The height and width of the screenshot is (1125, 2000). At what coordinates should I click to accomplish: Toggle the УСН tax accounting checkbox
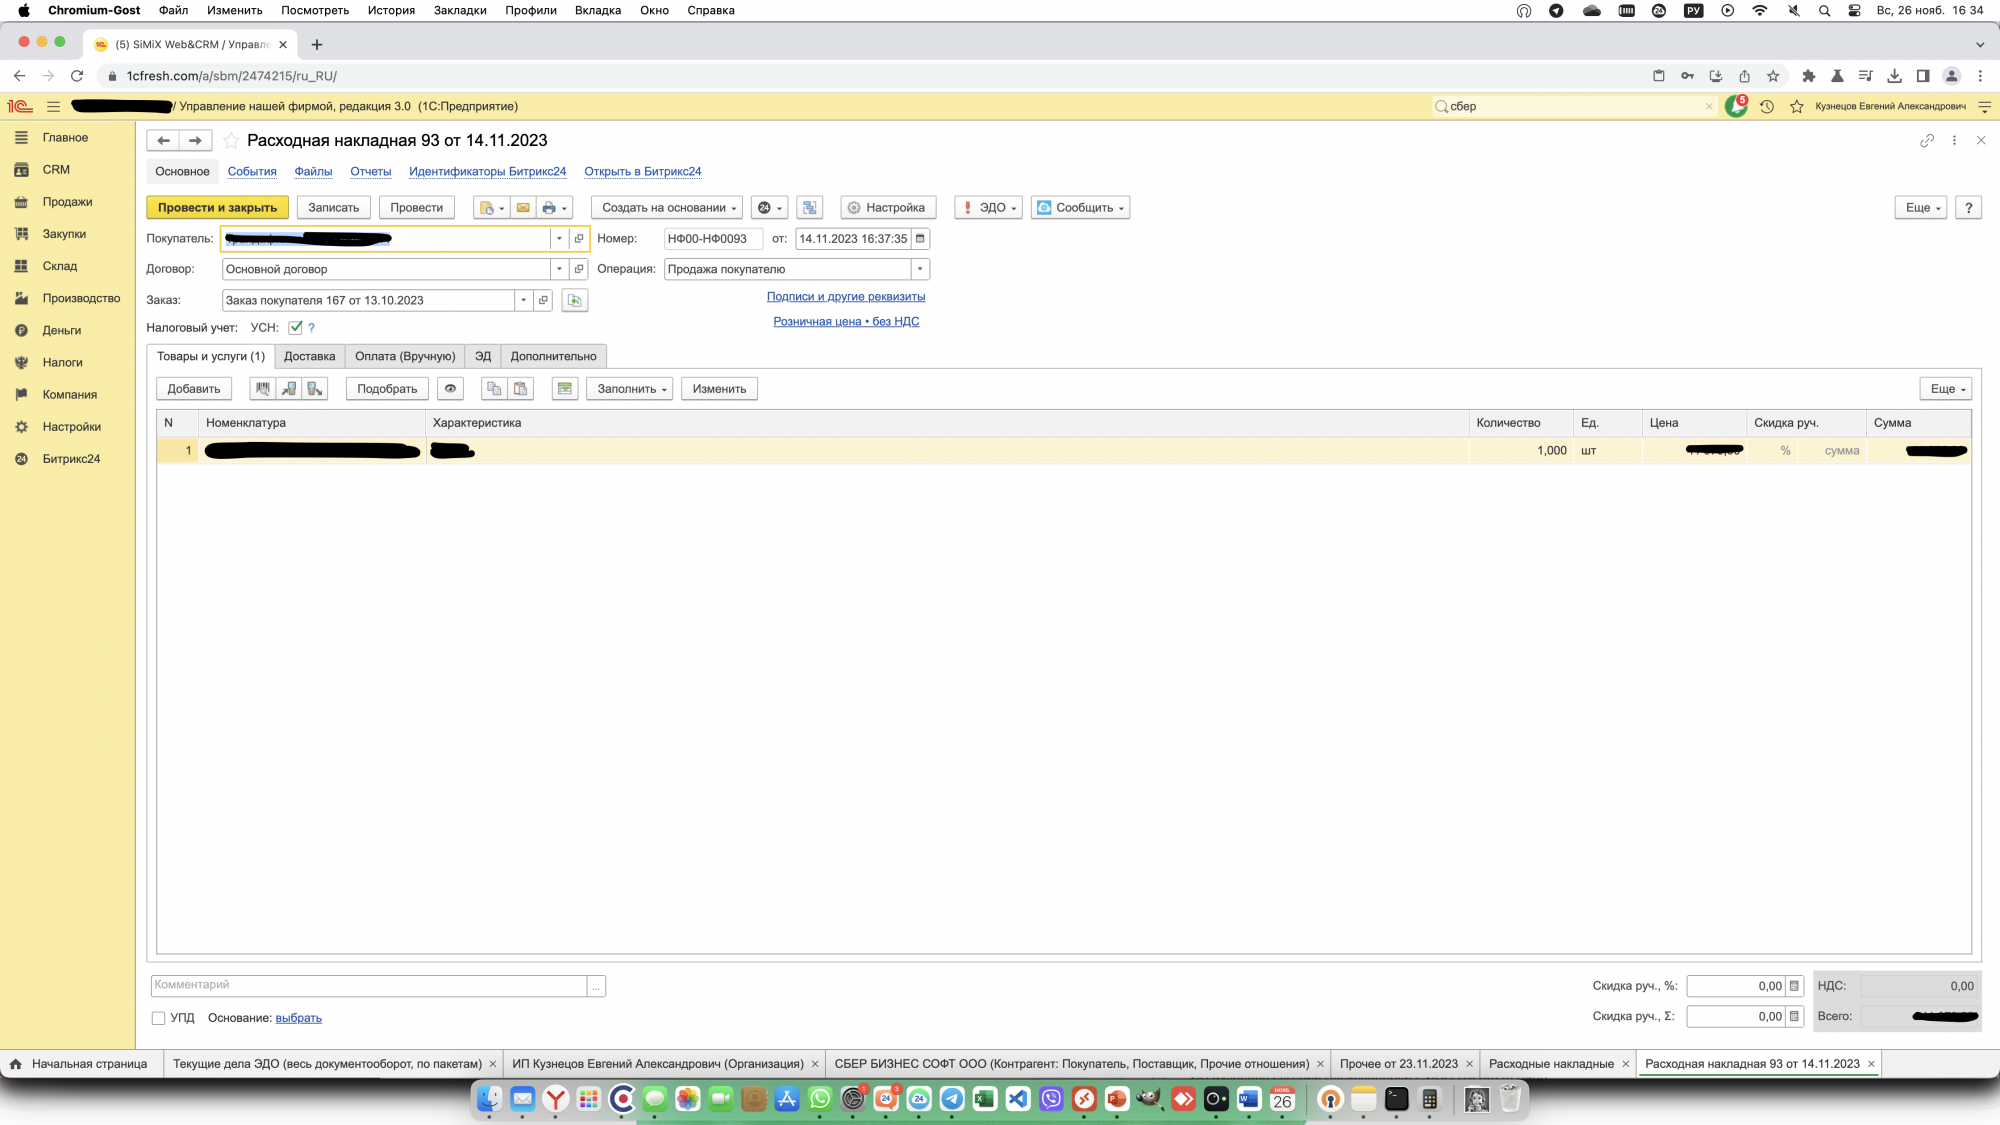click(x=295, y=327)
